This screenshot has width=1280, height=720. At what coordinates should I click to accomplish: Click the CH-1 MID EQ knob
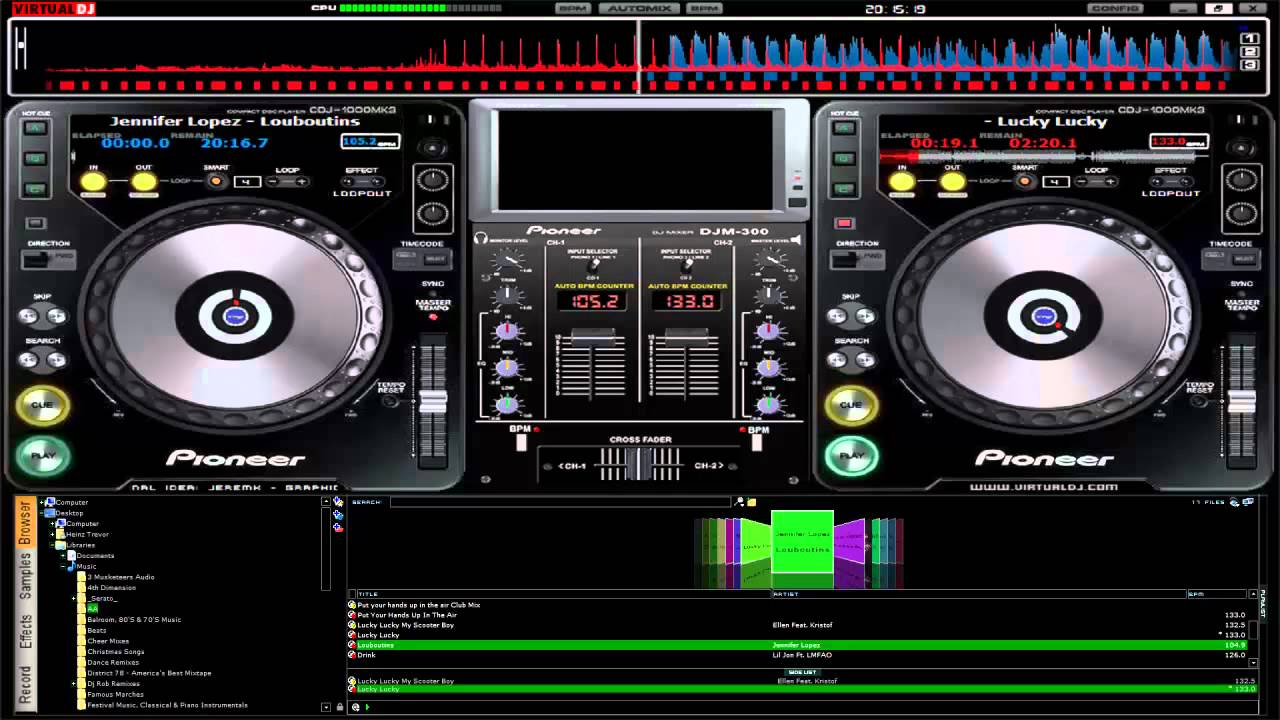pyautogui.click(x=508, y=367)
